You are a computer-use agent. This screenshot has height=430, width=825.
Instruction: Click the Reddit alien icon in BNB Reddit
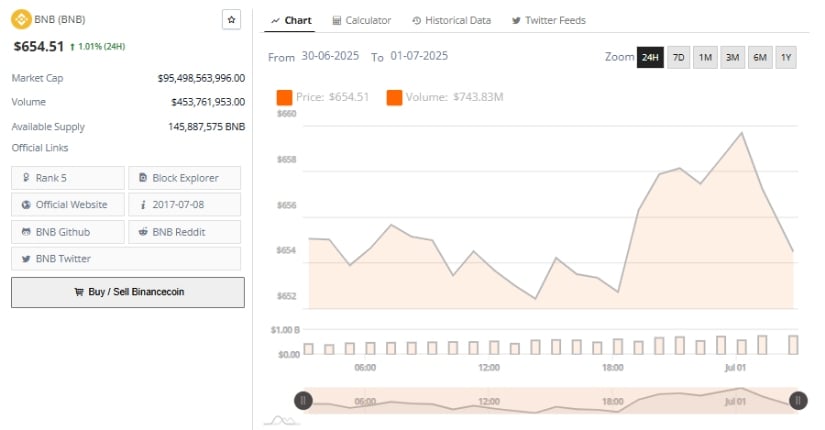[x=143, y=232]
